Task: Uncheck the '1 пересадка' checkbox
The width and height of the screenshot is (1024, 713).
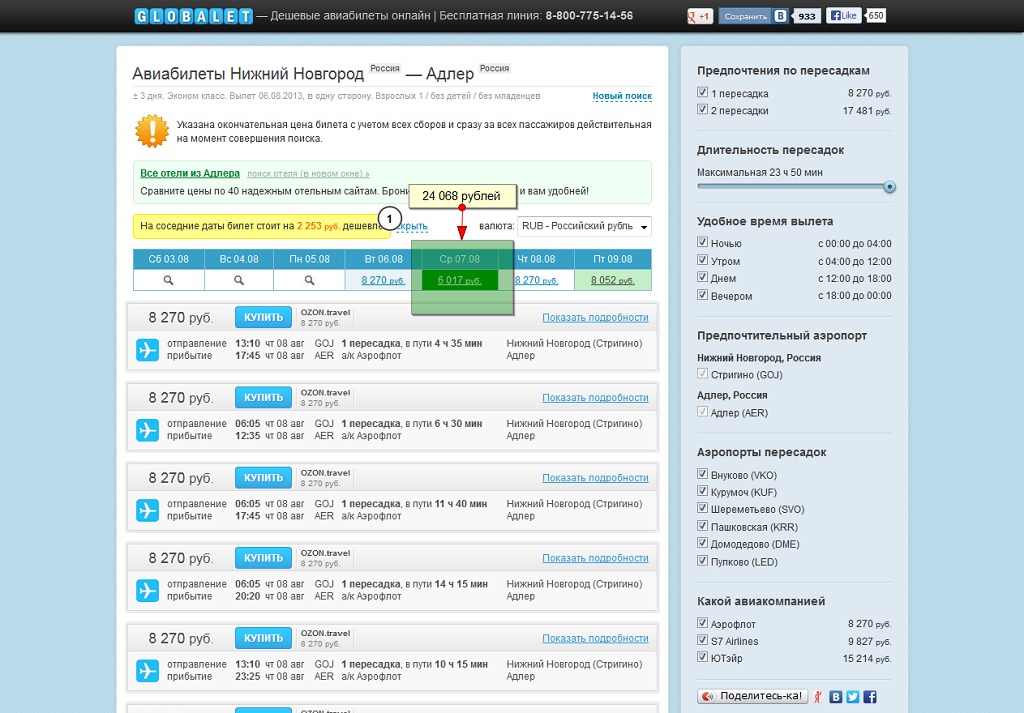Action: [x=703, y=93]
